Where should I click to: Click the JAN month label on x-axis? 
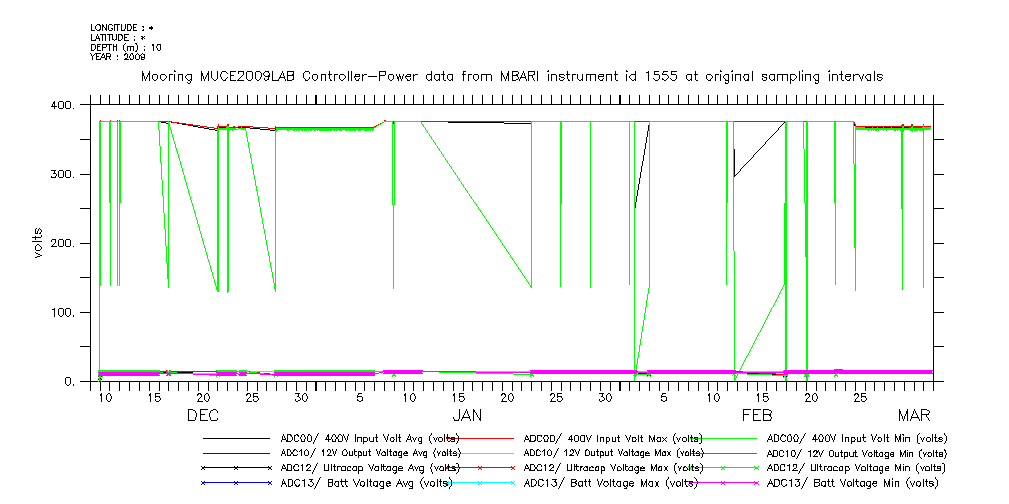tap(467, 415)
